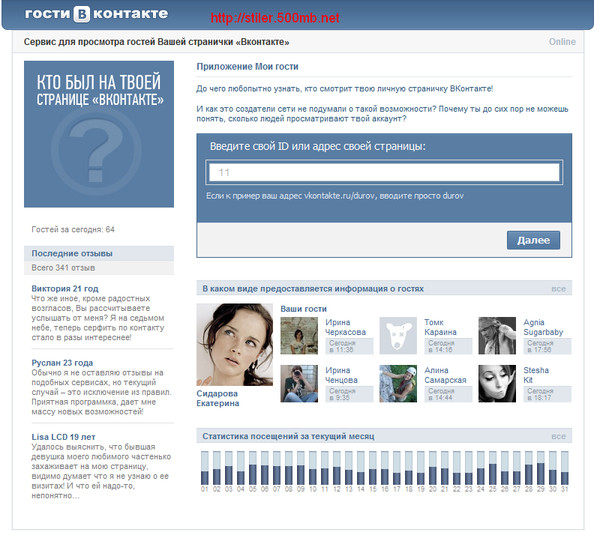Click the Всего 341 отзыв text
This screenshot has height=553, width=600.
pyautogui.click(x=63, y=268)
